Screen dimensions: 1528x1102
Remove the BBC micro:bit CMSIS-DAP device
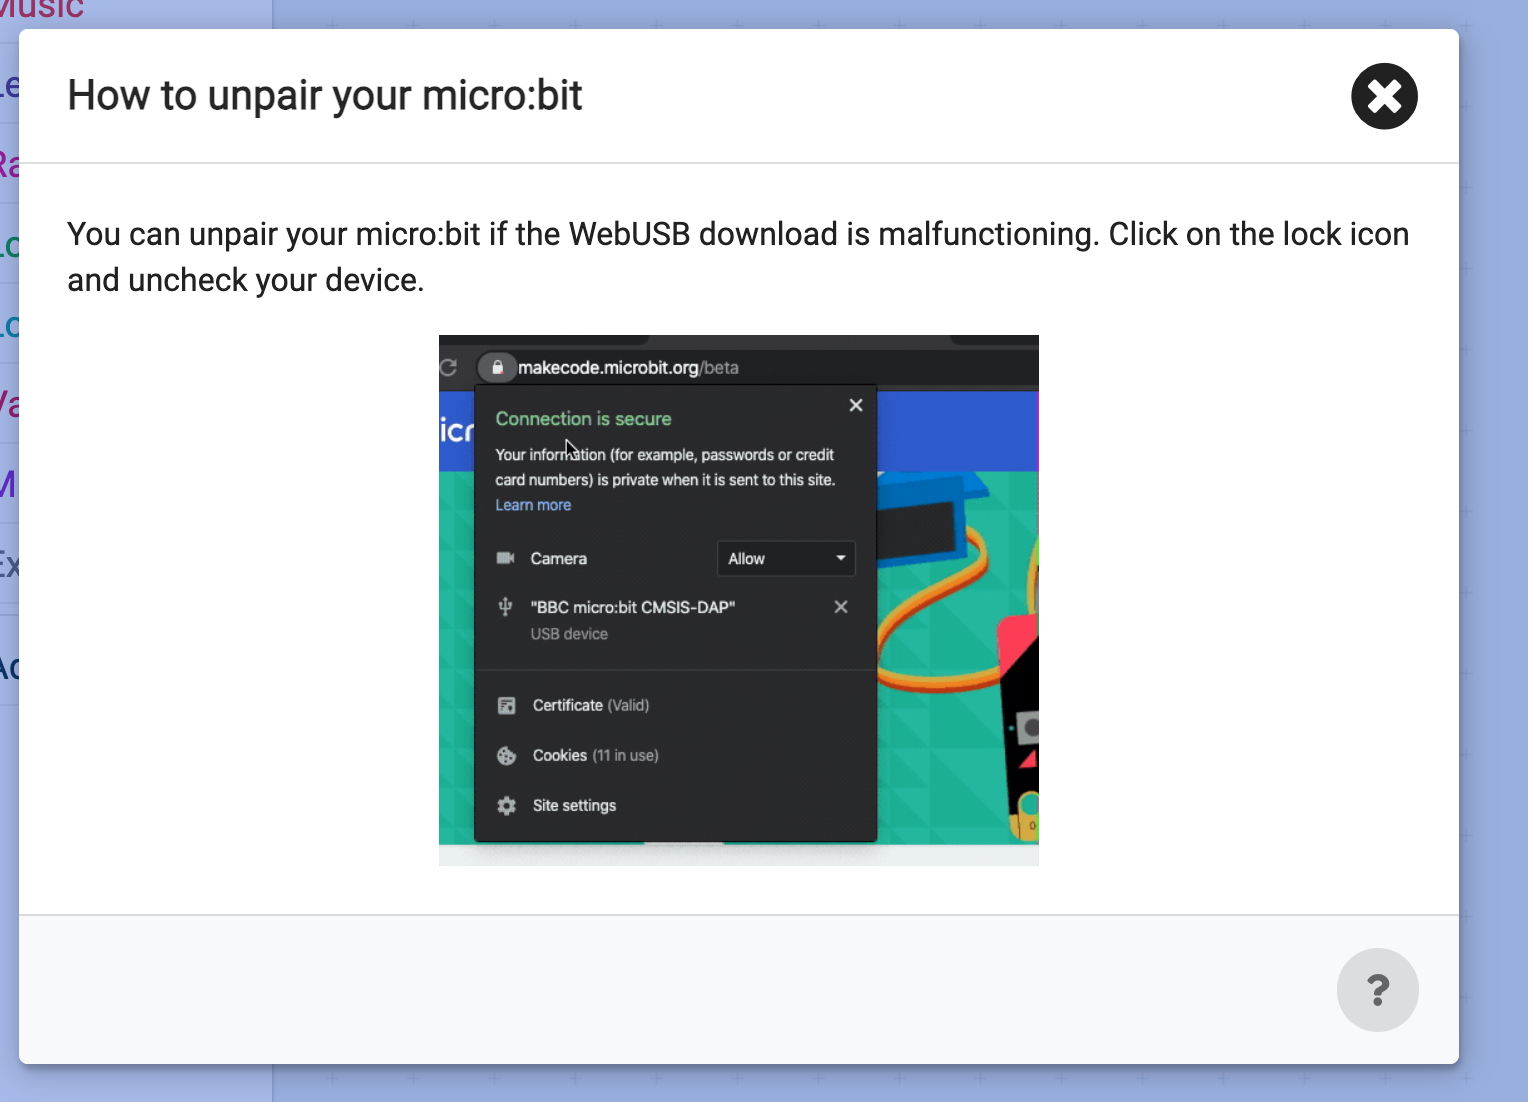(x=840, y=606)
